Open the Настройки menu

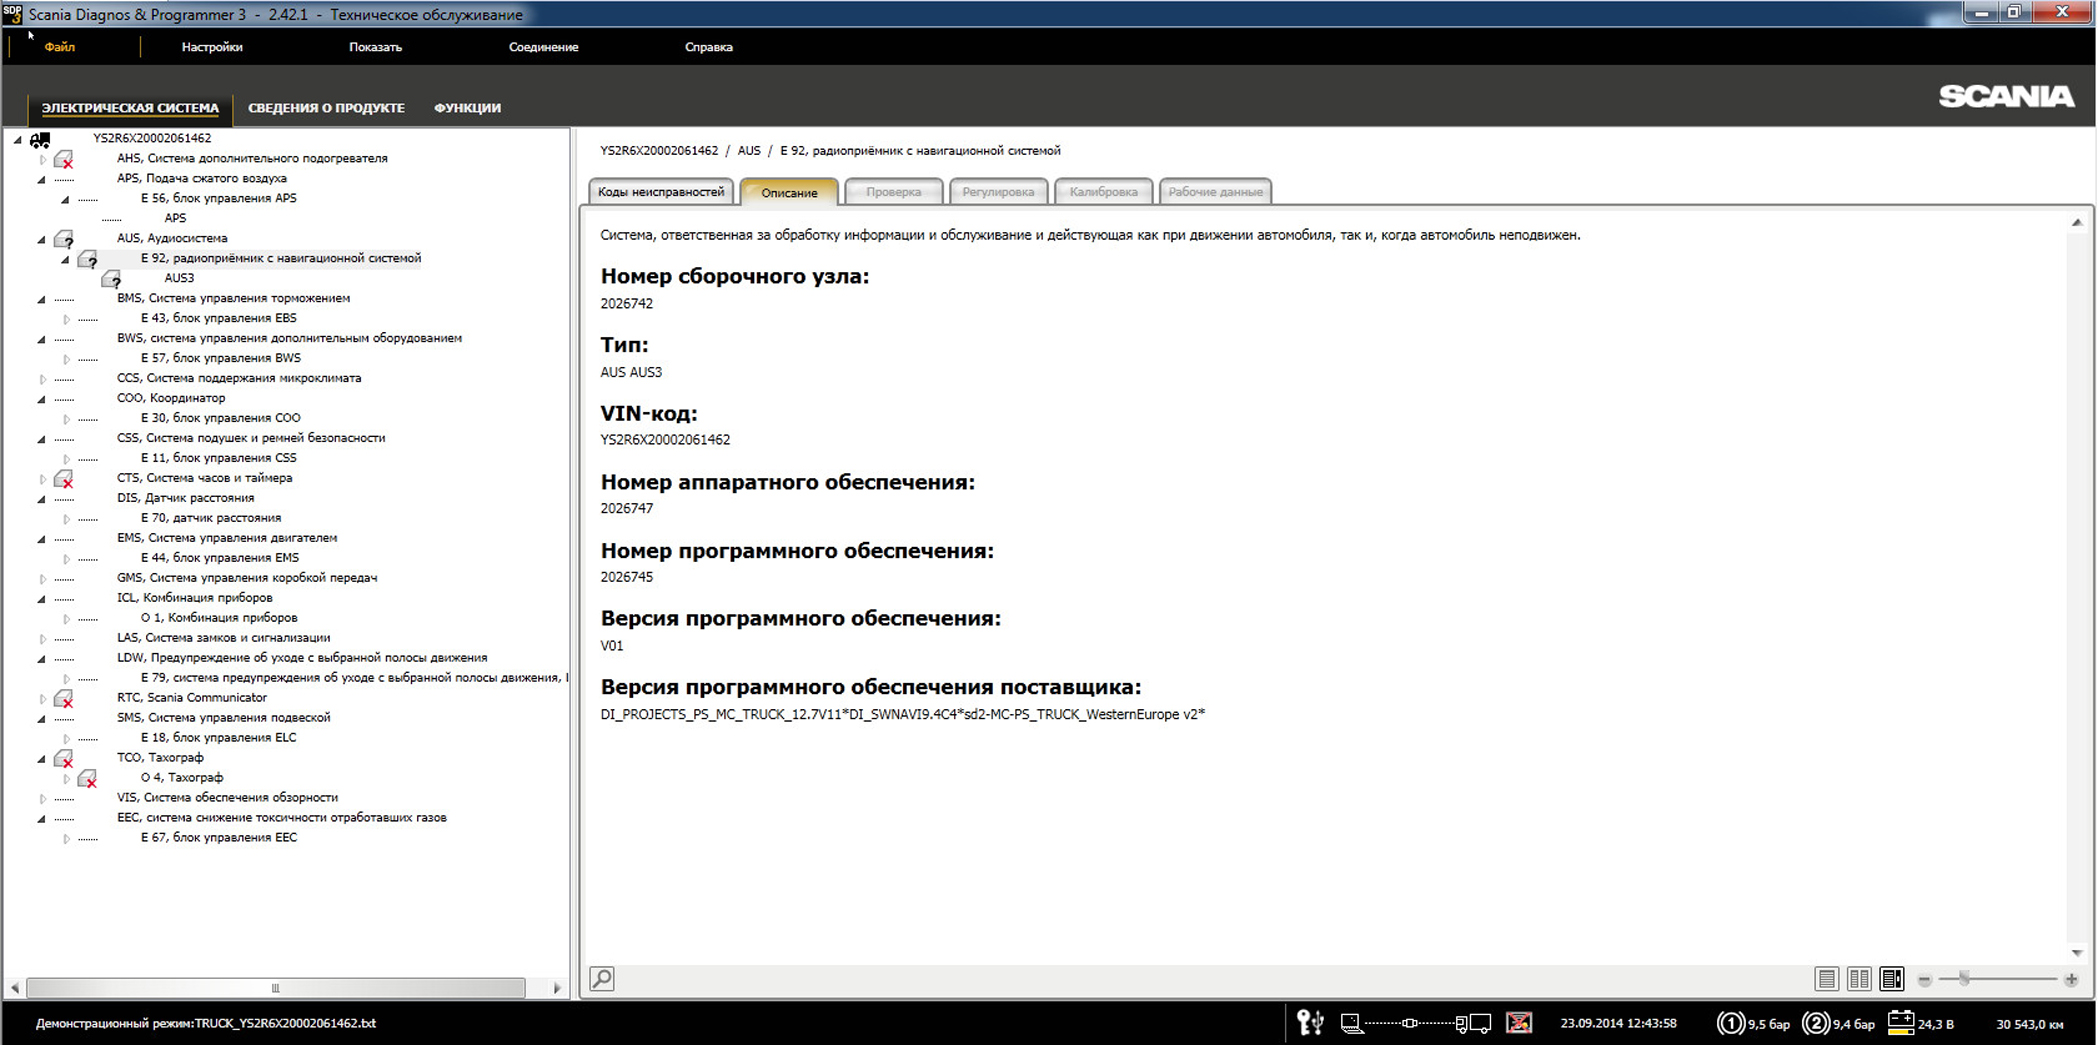click(212, 47)
